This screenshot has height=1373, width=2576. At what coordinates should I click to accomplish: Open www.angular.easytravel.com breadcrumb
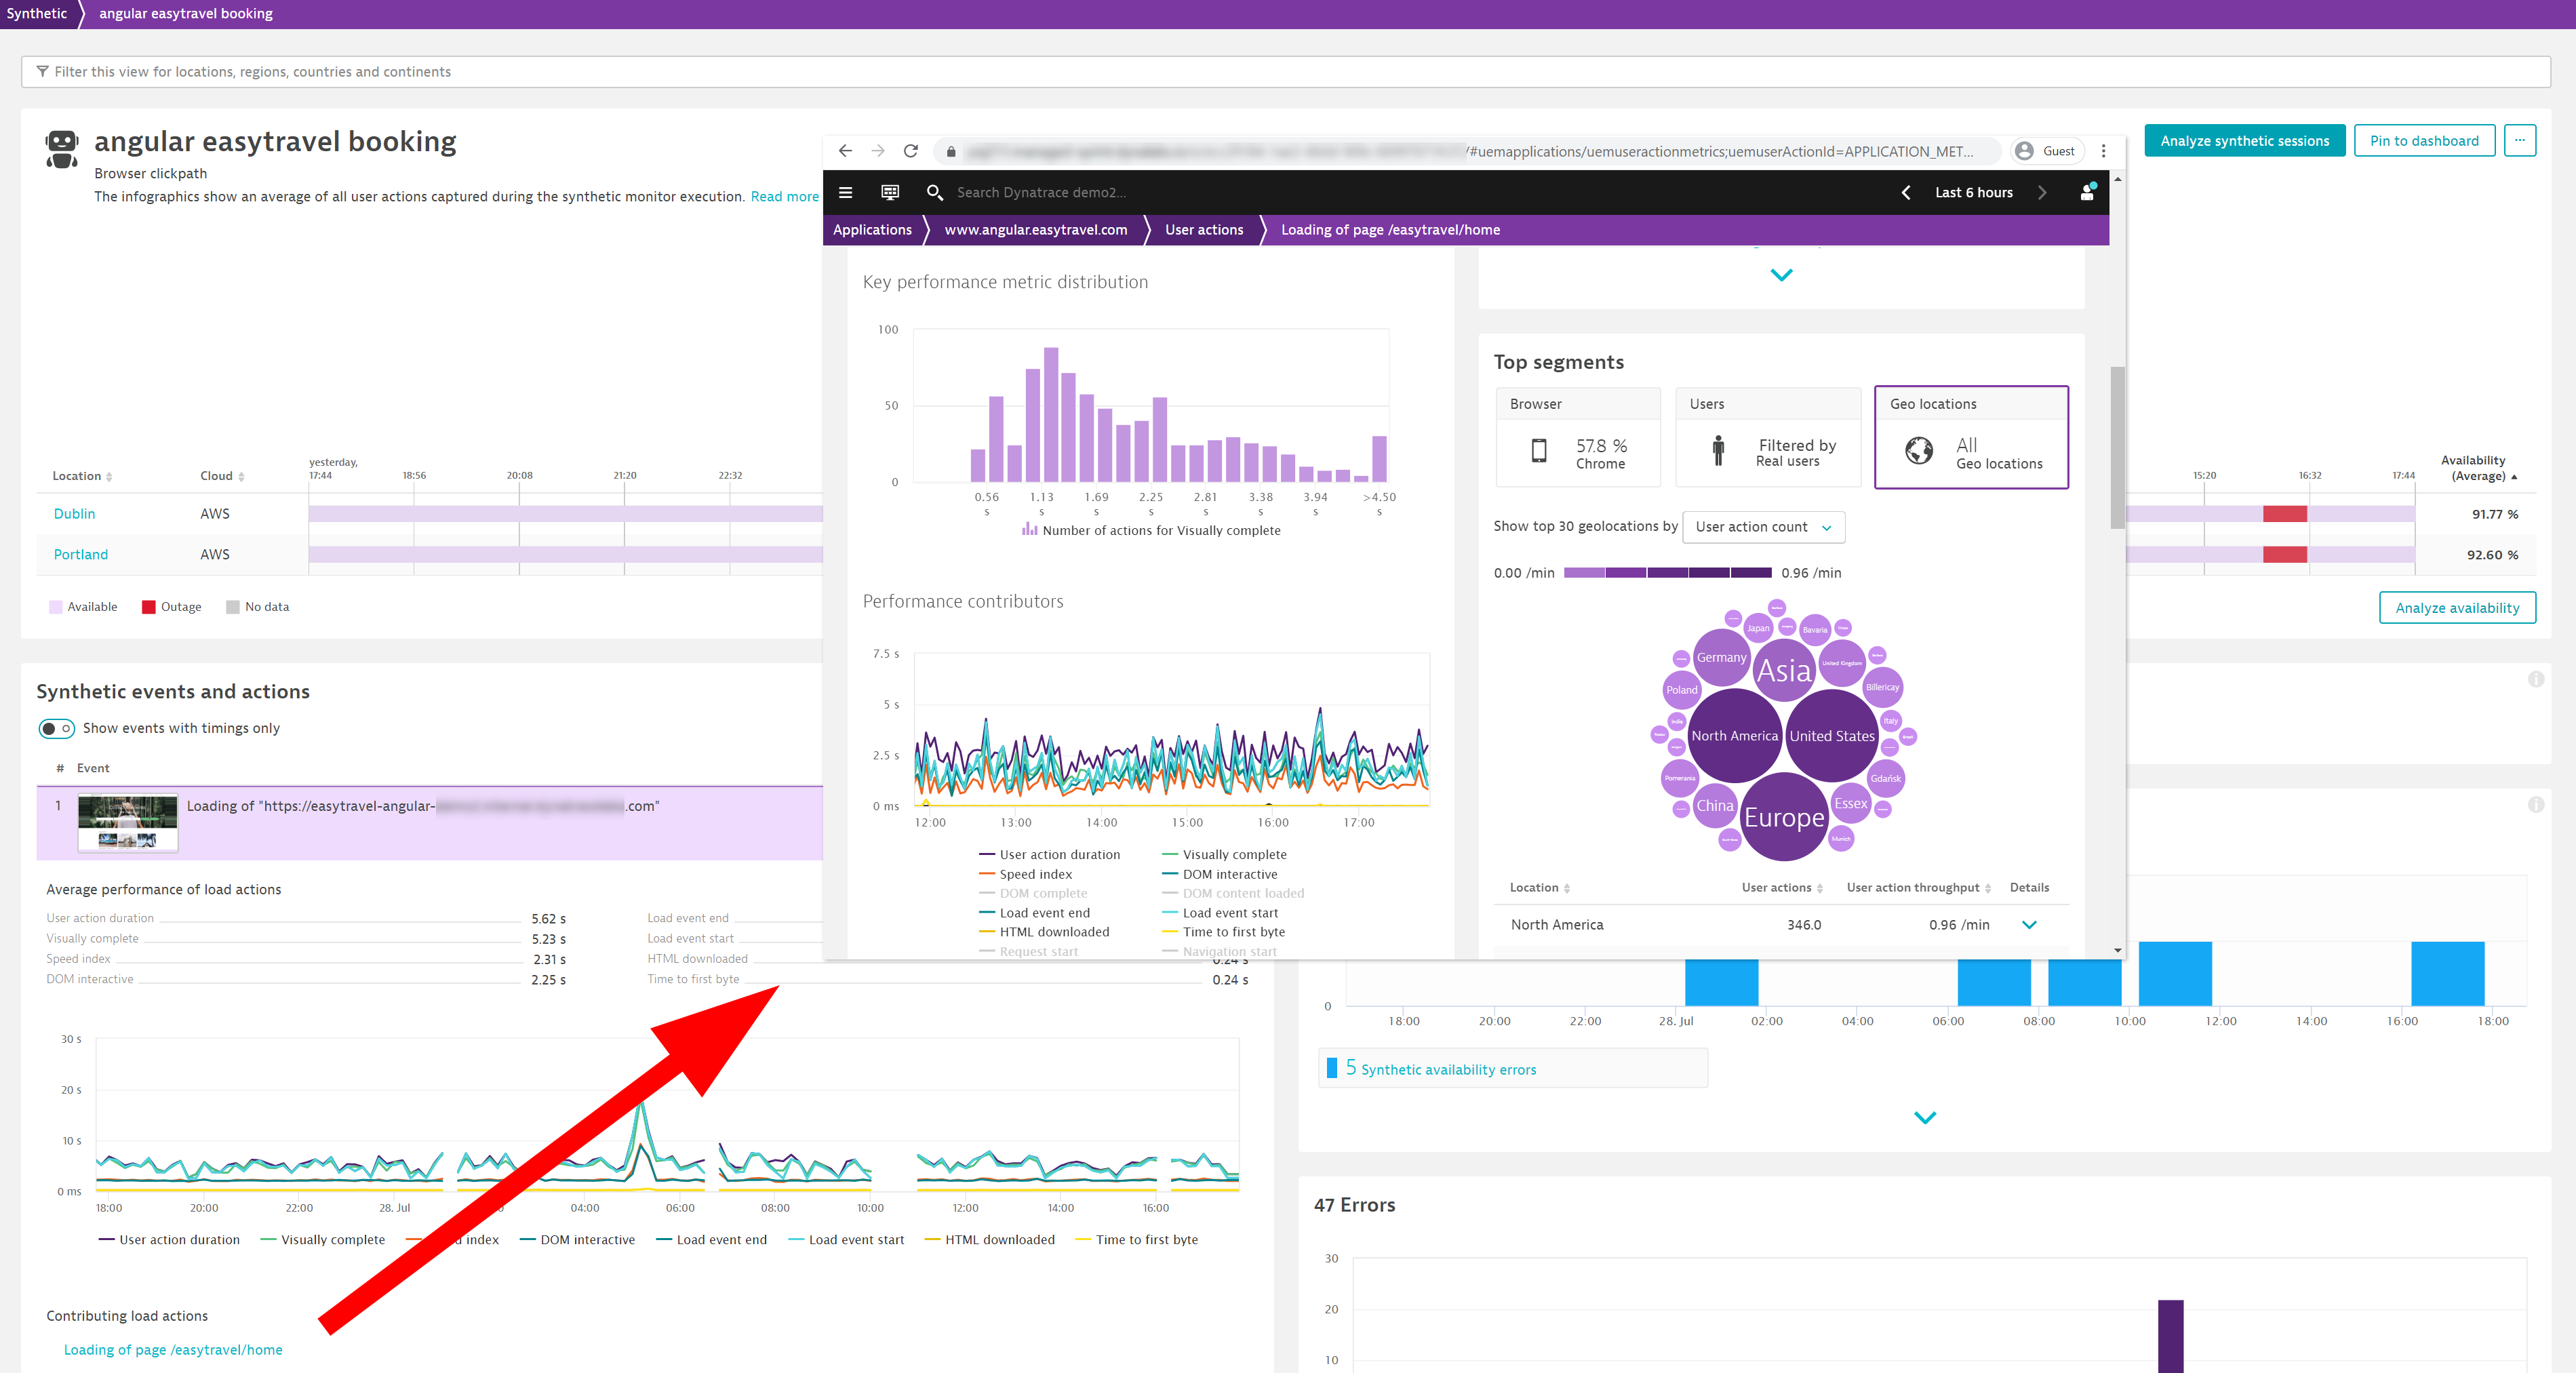tap(1035, 230)
